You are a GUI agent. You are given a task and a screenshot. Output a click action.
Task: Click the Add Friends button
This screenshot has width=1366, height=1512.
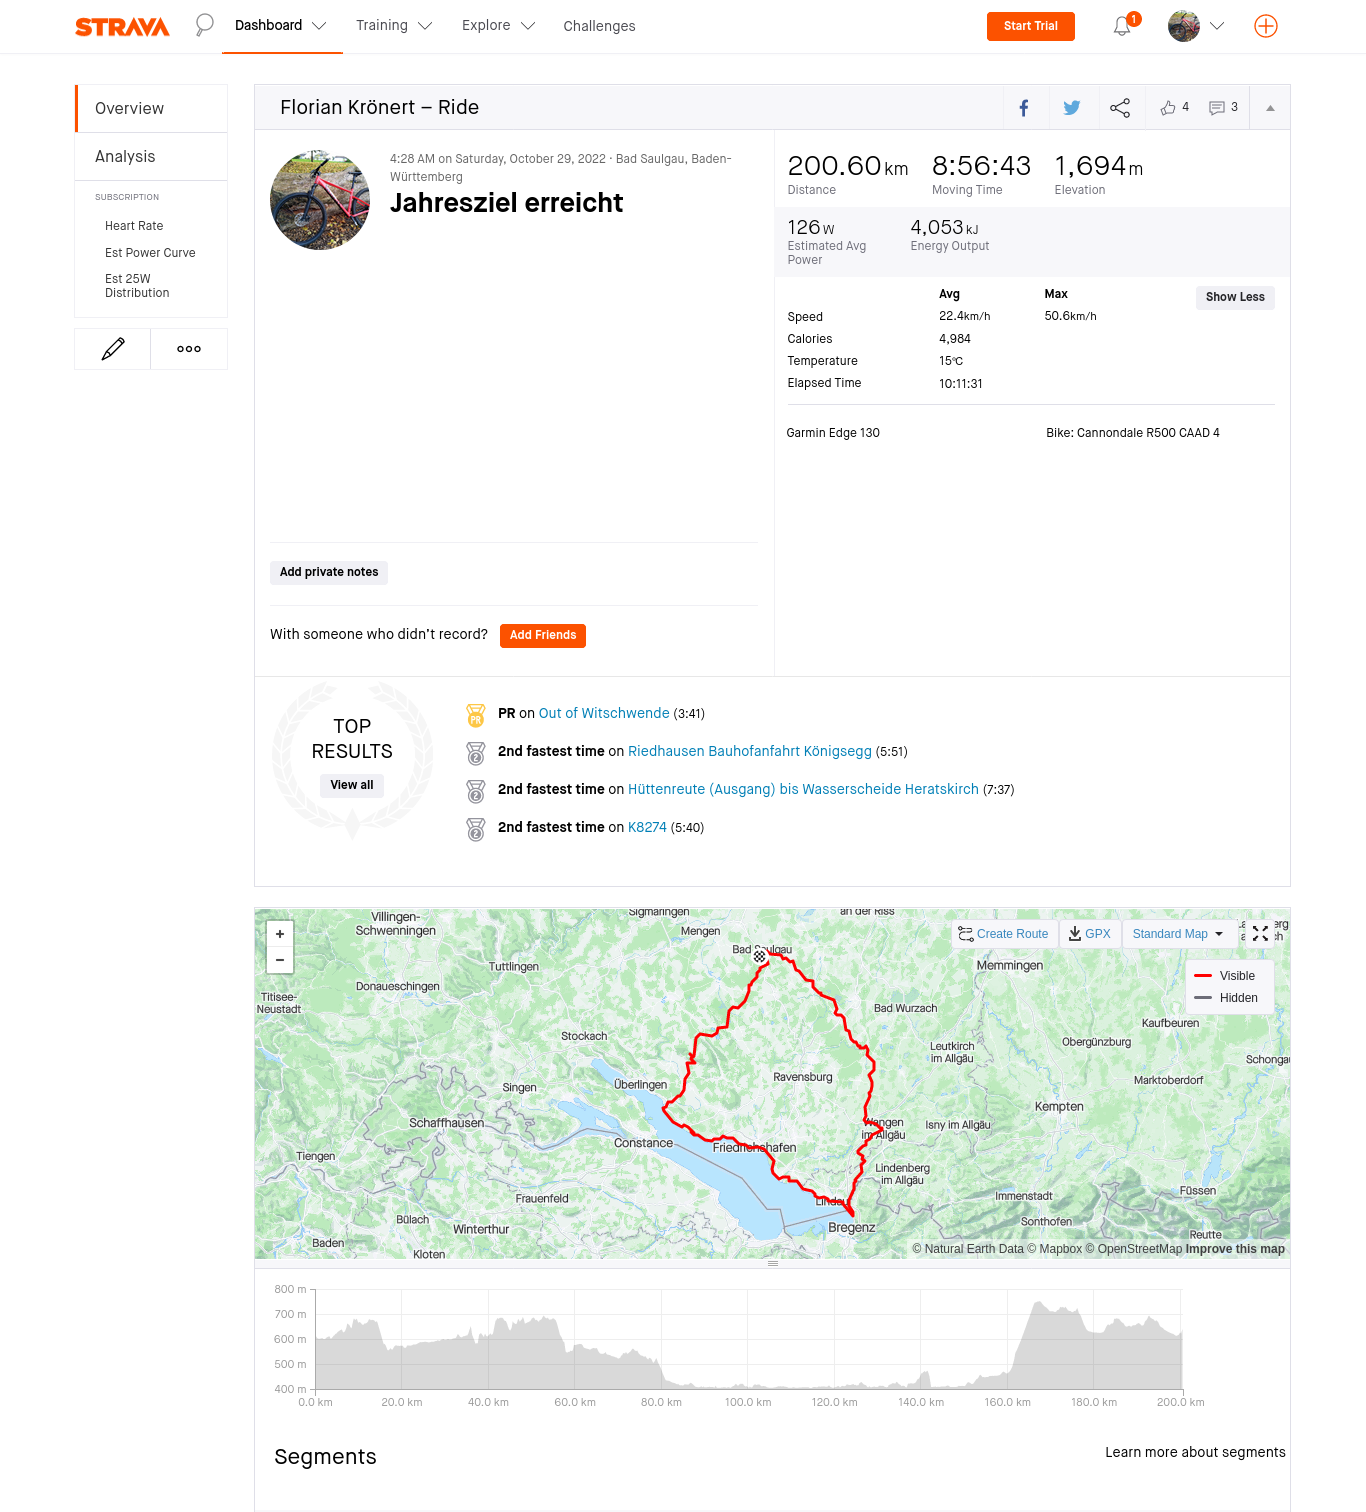pyautogui.click(x=542, y=635)
